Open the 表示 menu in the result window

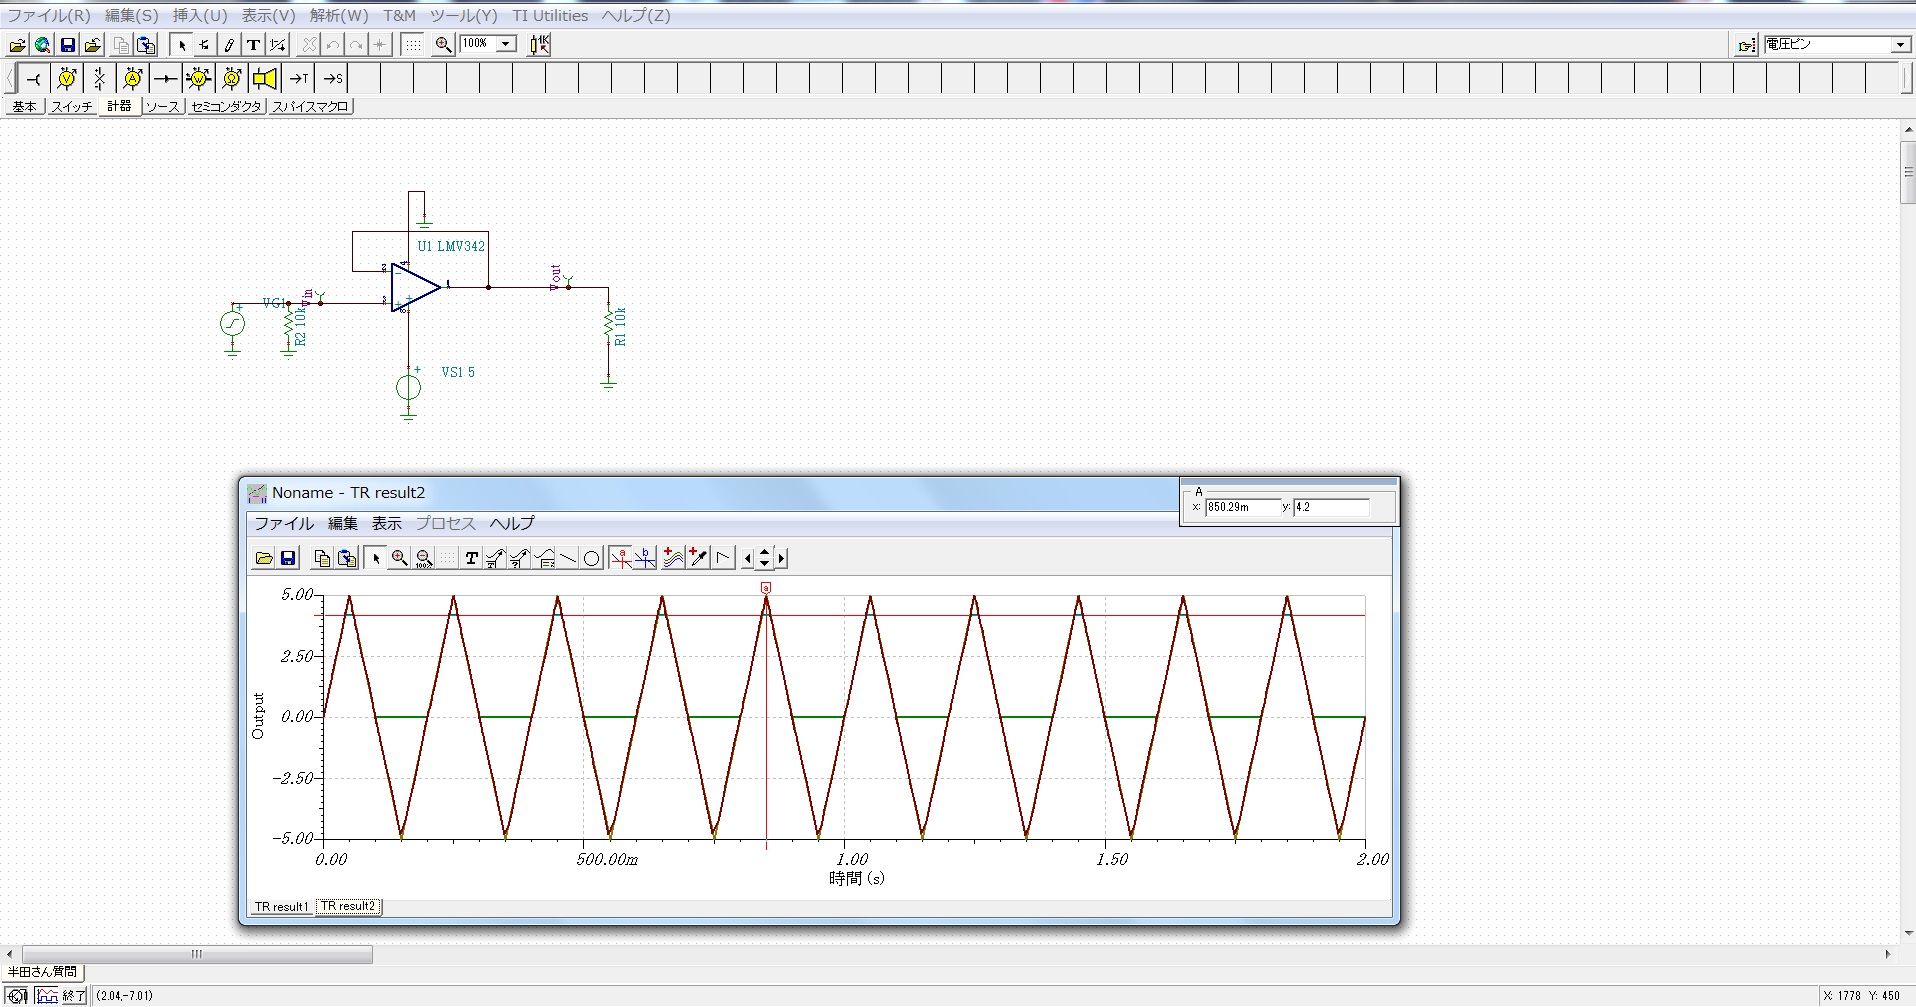[x=387, y=524]
